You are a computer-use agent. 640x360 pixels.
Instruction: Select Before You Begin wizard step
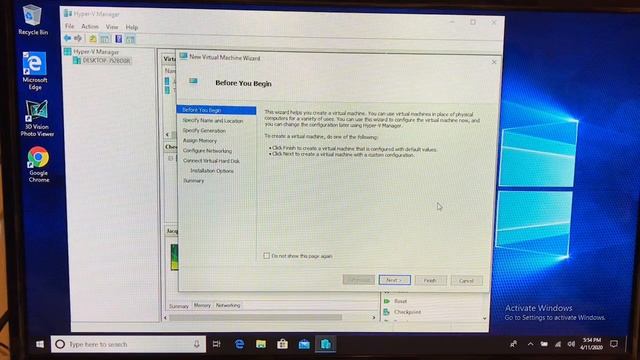click(216, 110)
